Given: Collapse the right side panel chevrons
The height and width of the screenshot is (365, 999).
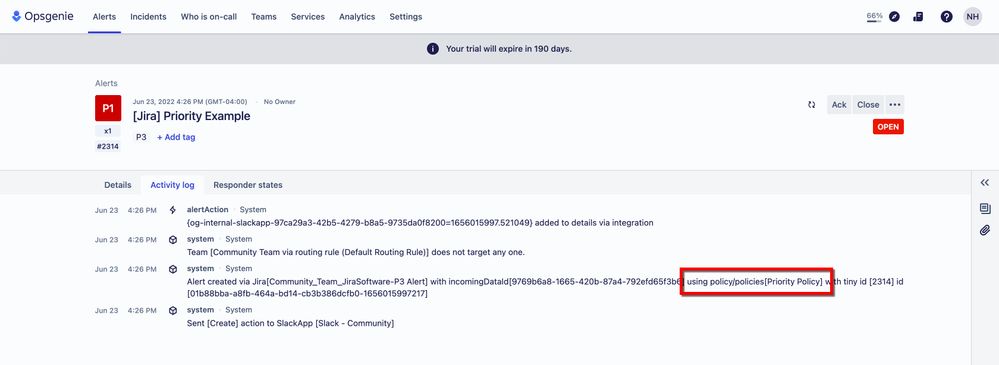Looking at the screenshot, I should click(984, 183).
